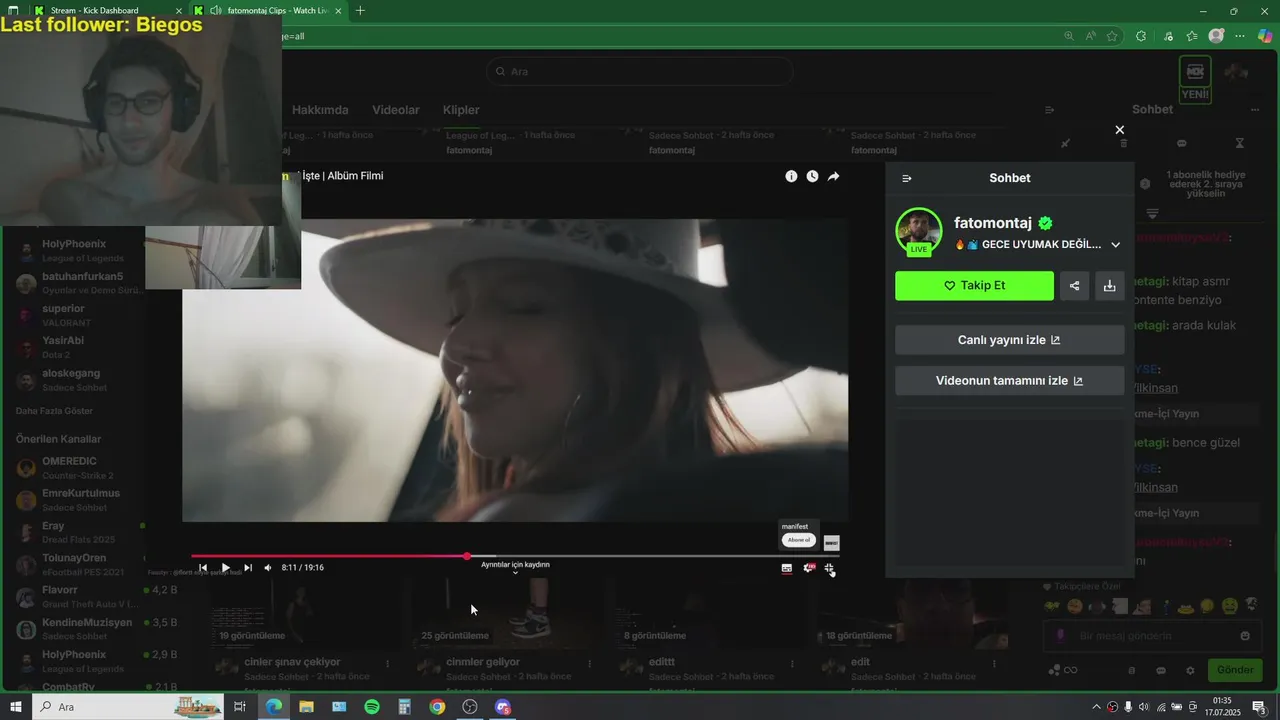Expand the GECE UYUMAK stream title
The height and width of the screenshot is (720, 1280).
[x=1115, y=244]
